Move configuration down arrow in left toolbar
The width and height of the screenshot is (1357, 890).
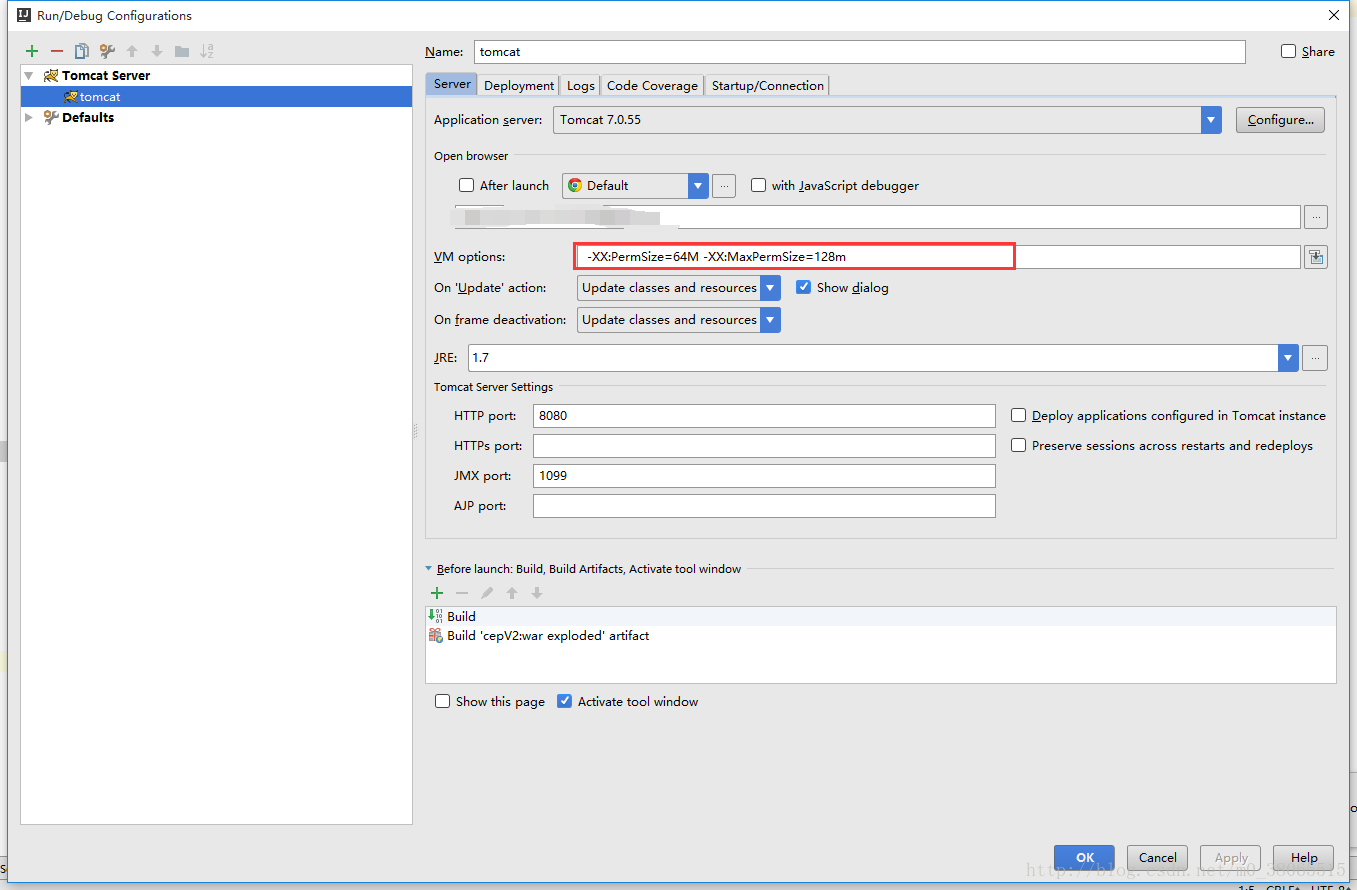(157, 51)
